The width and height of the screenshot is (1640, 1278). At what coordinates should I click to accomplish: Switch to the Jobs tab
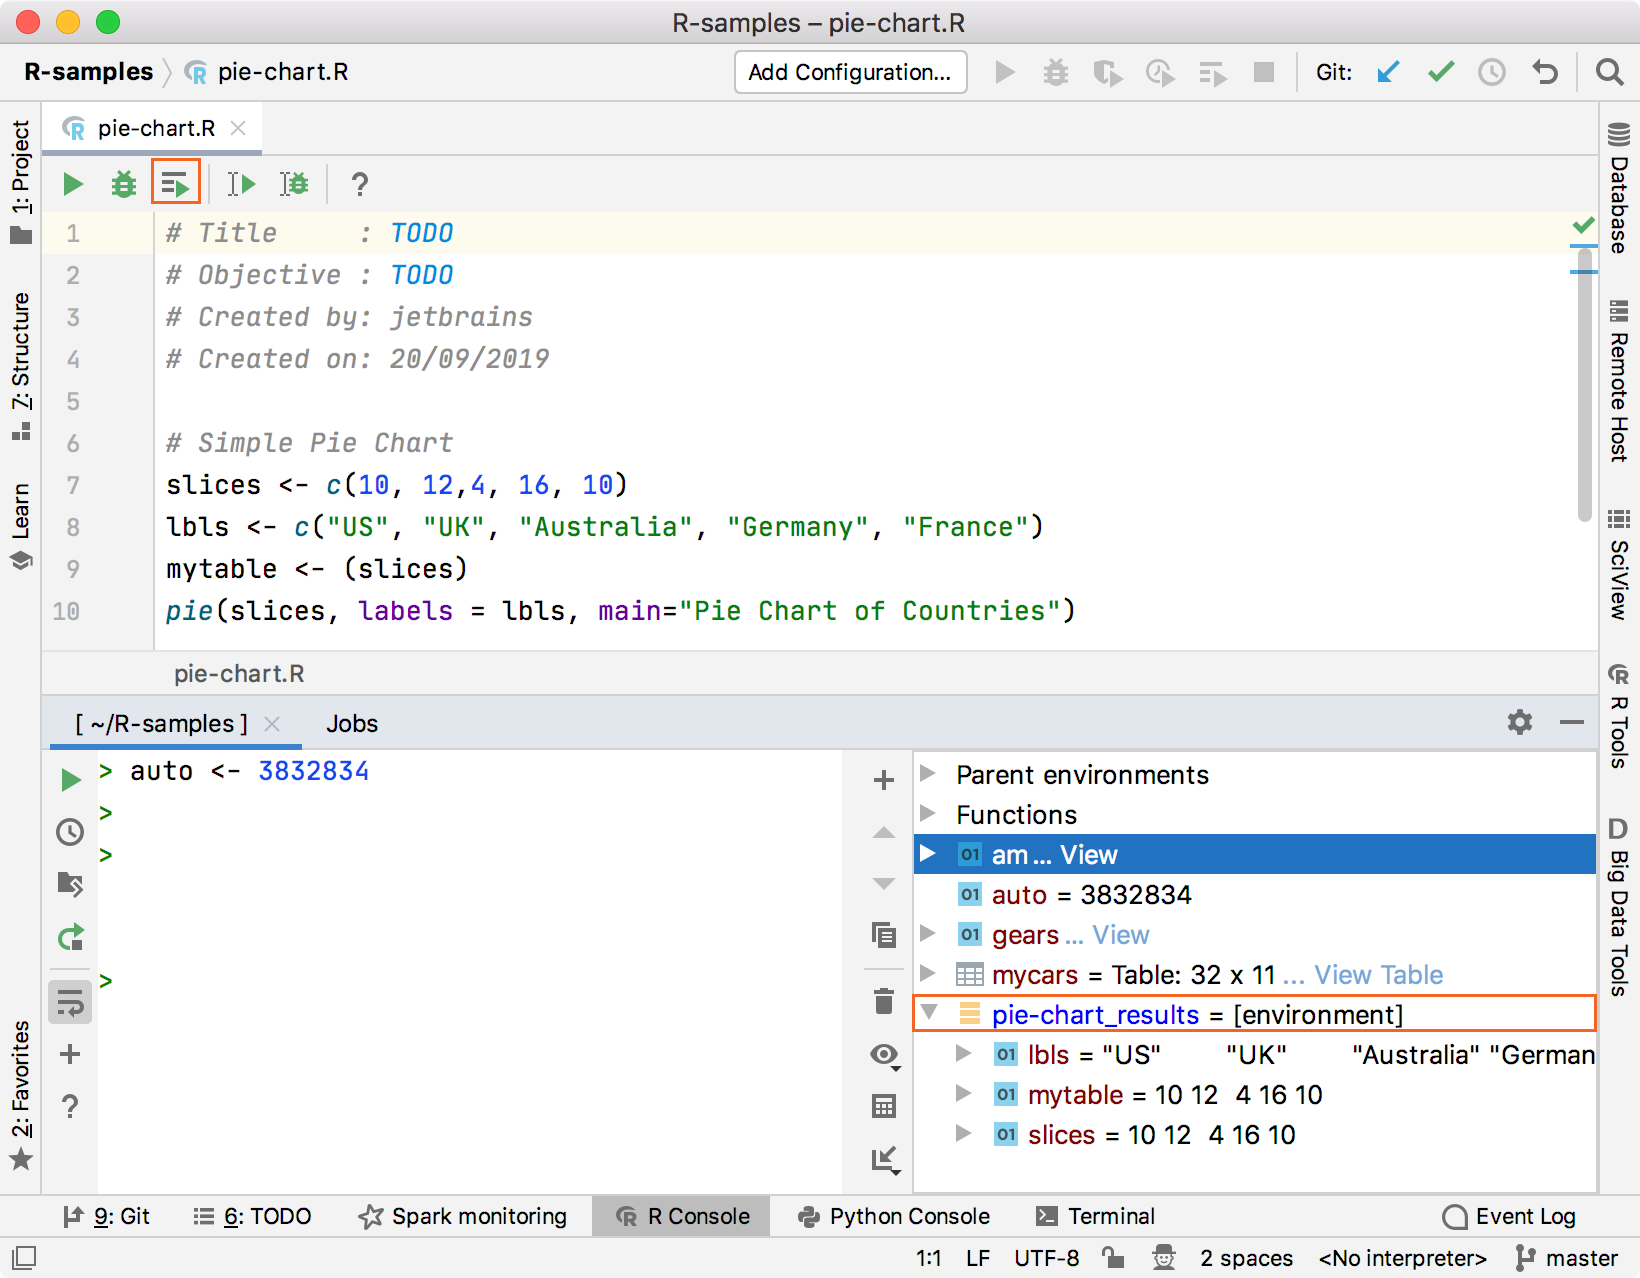(351, 723)
